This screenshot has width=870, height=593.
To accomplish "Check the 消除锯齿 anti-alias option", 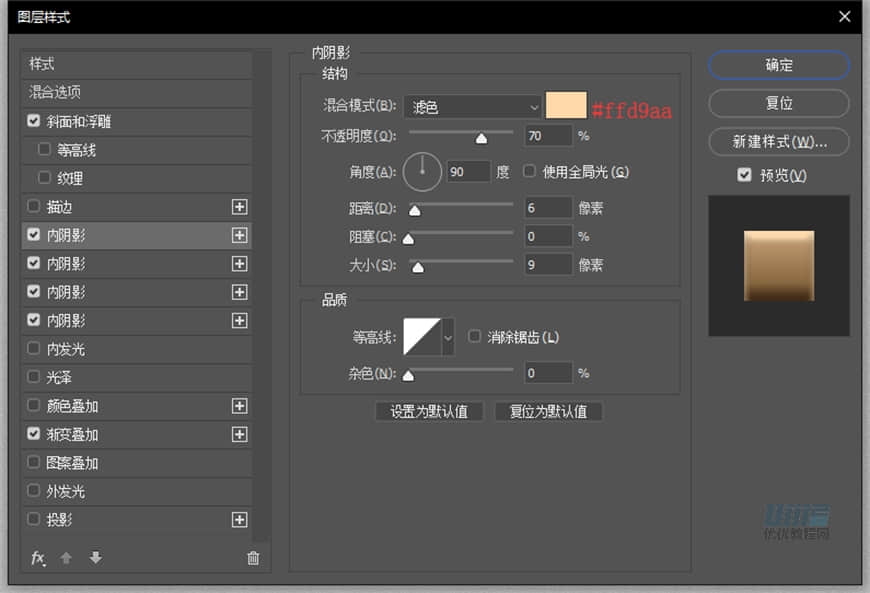I will [x=474, y=337].
